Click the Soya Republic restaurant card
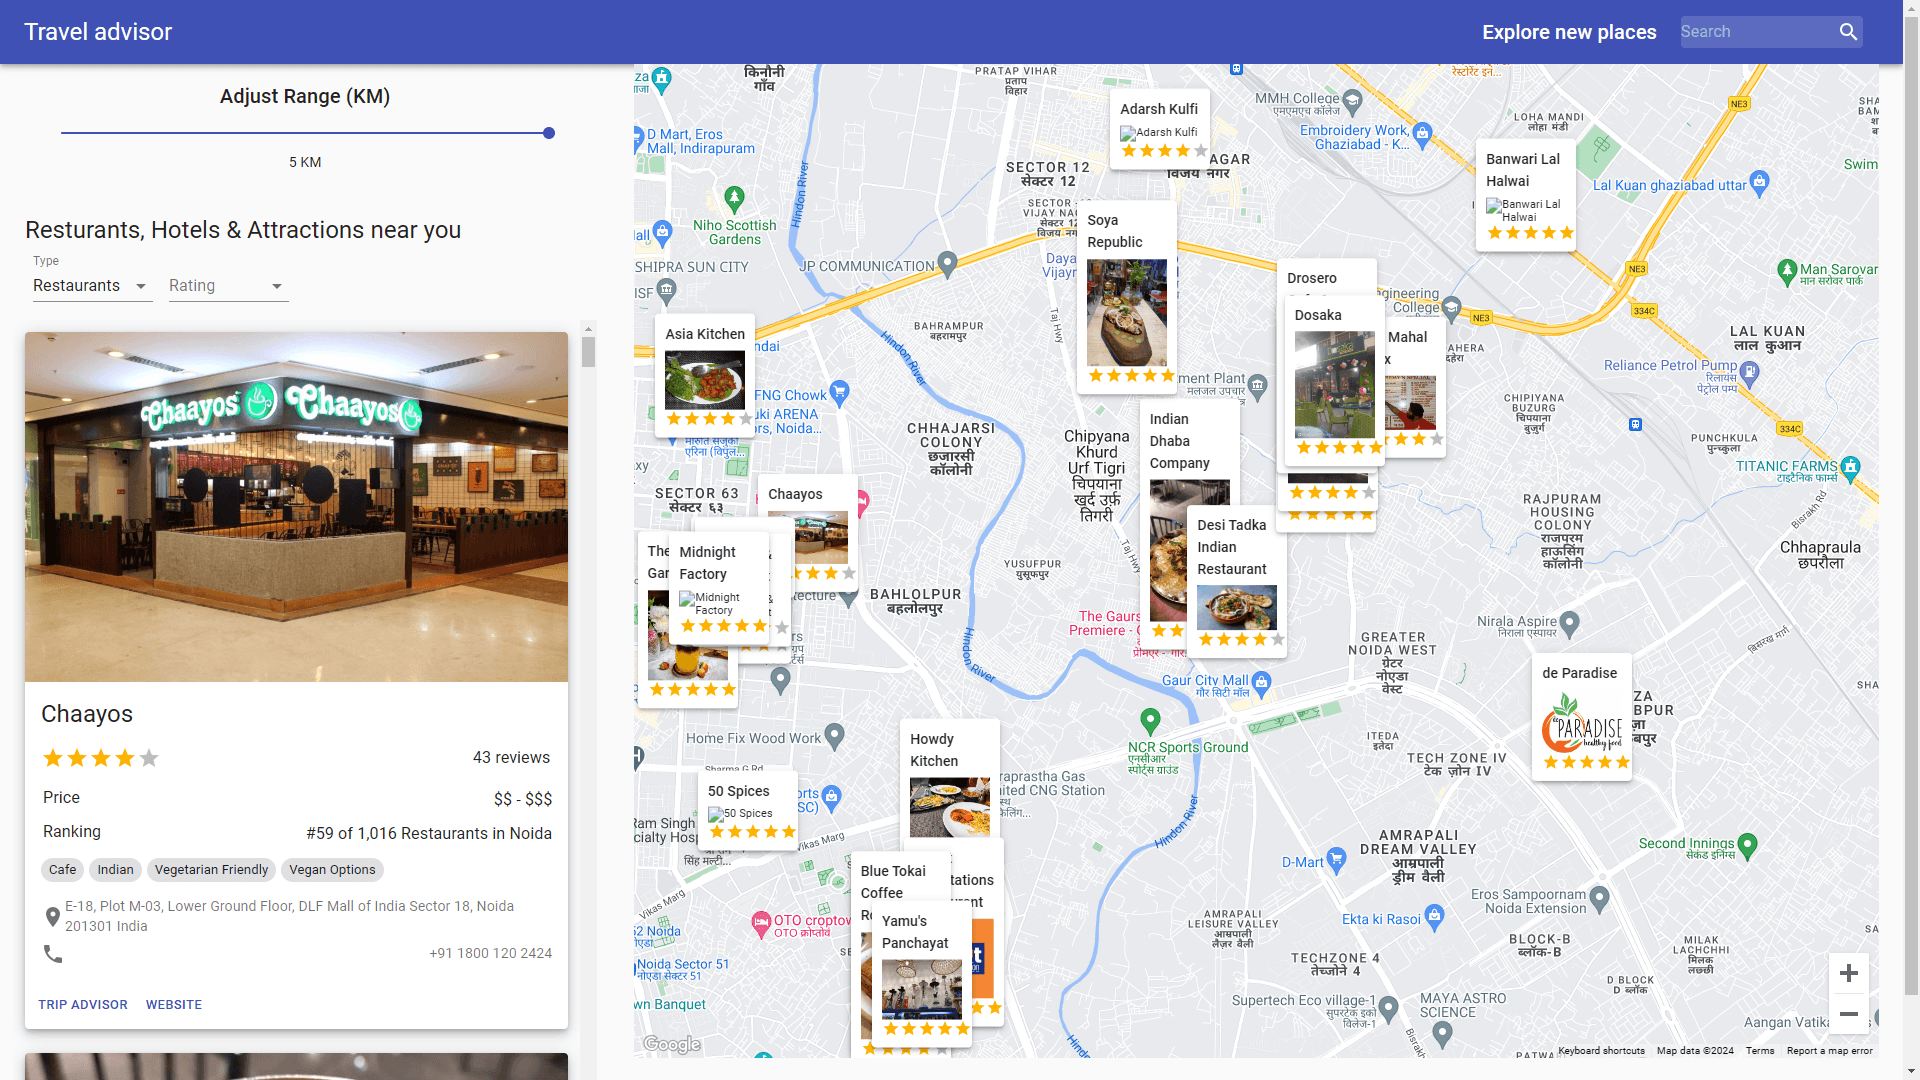This screenshot has width=1920, height=1080. (x=1126, y=297)
